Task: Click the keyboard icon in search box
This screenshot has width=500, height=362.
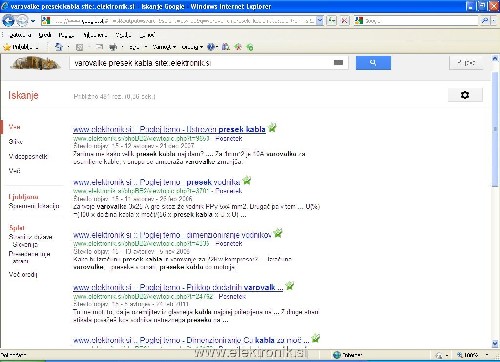Action: click(x=338, y=63)
